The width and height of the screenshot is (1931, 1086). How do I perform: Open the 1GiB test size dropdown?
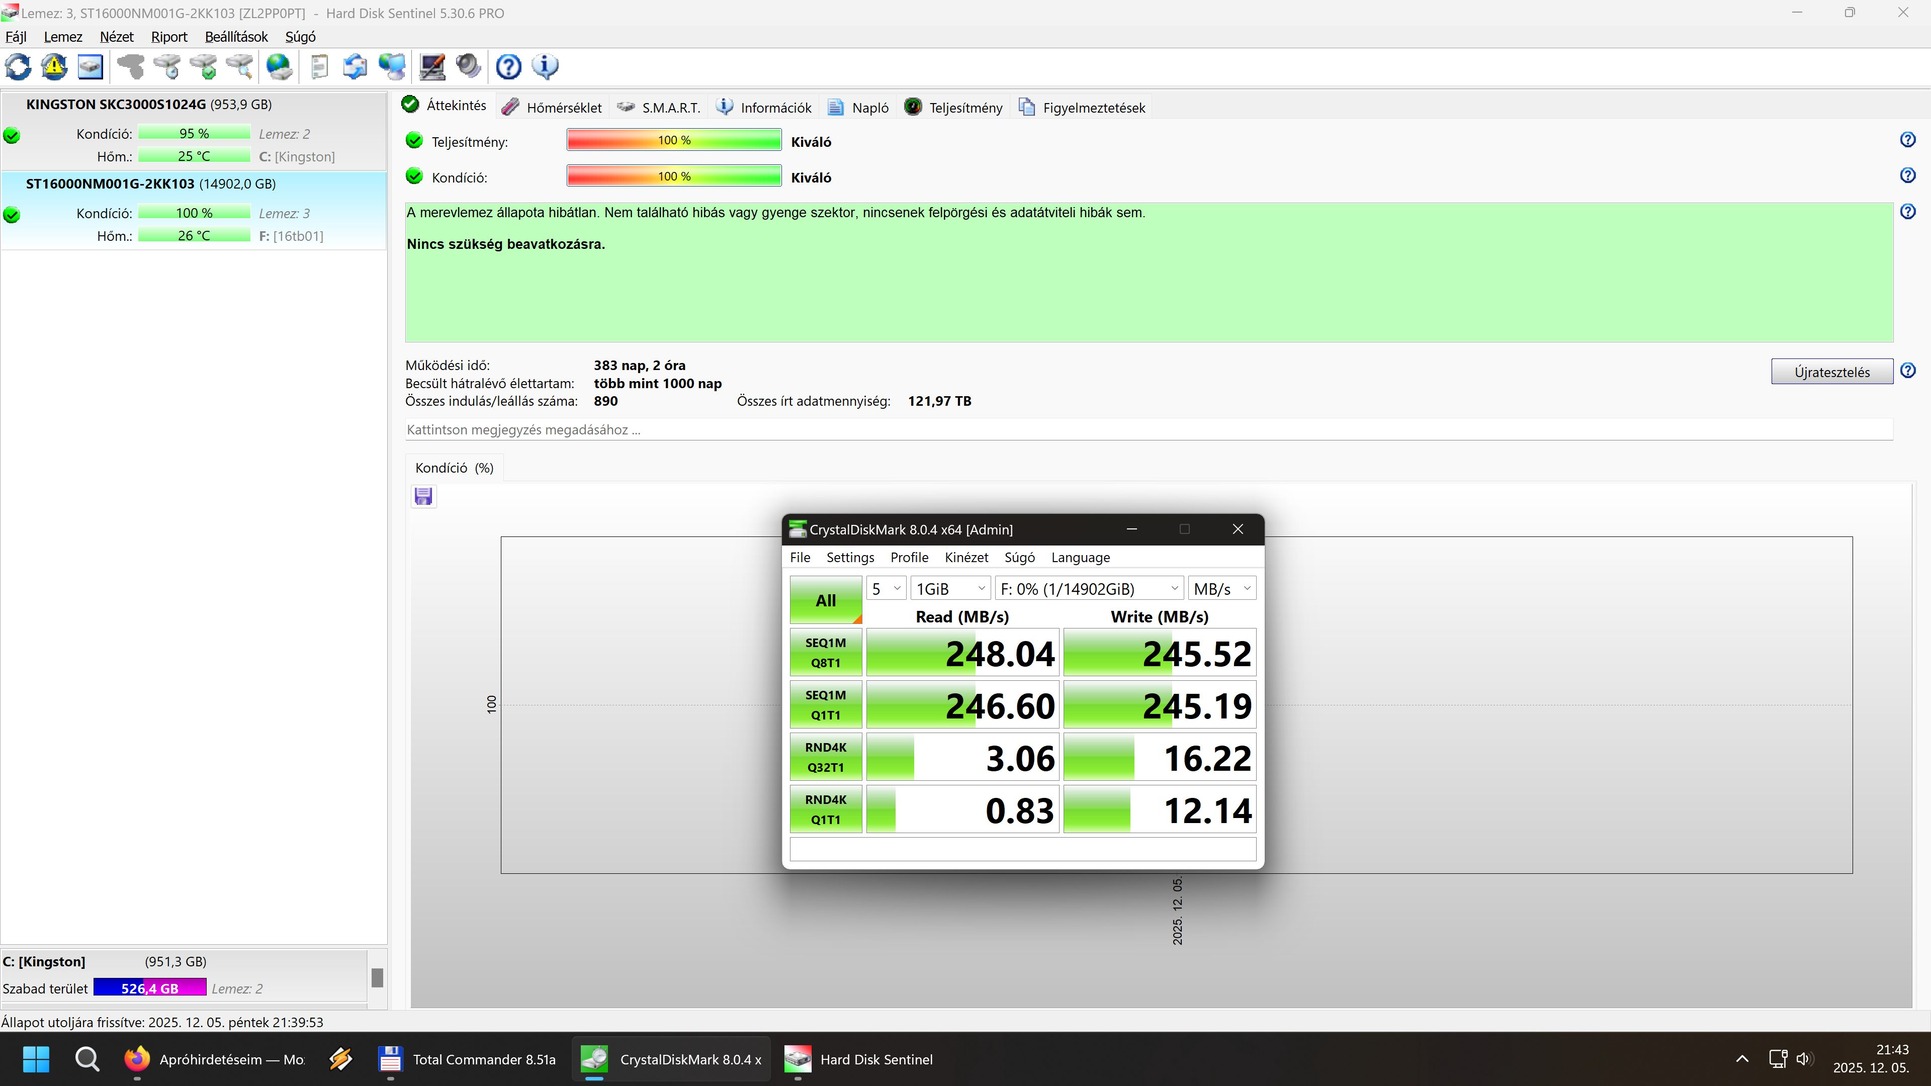pyautogui.click(x=949, y=589)
